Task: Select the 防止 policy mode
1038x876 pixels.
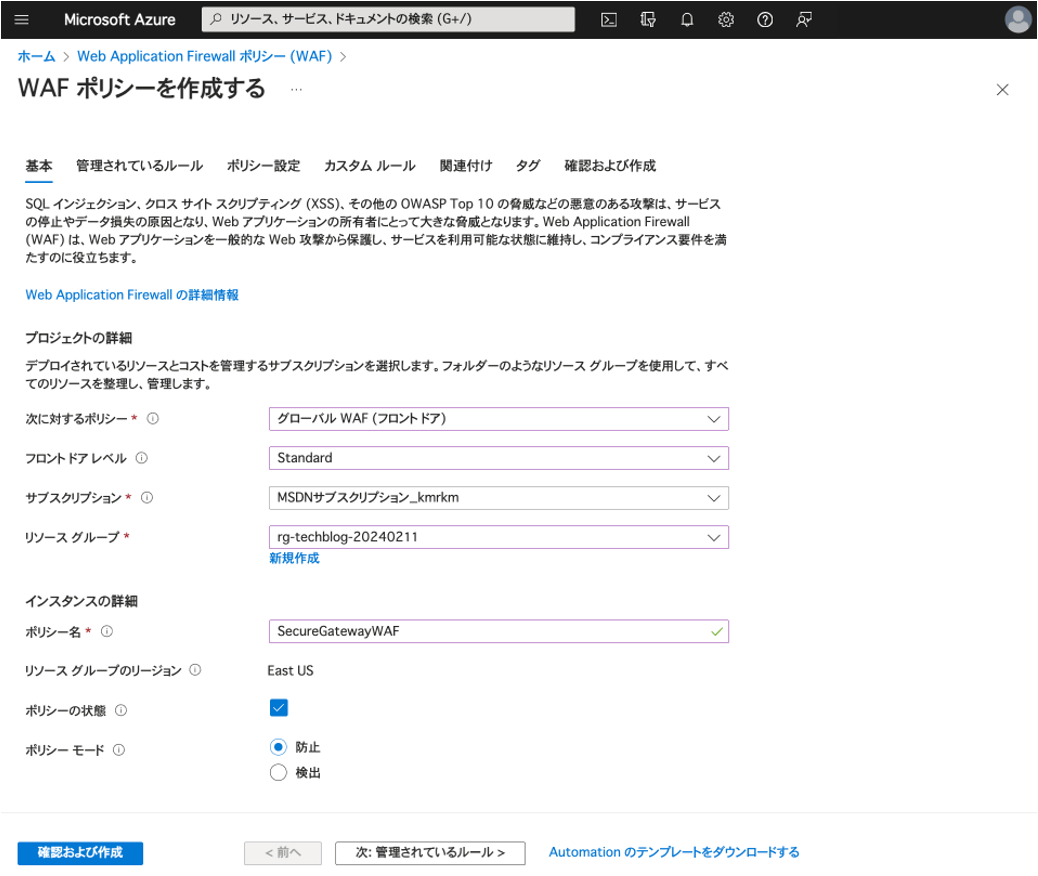Action: tap(279, 747)
